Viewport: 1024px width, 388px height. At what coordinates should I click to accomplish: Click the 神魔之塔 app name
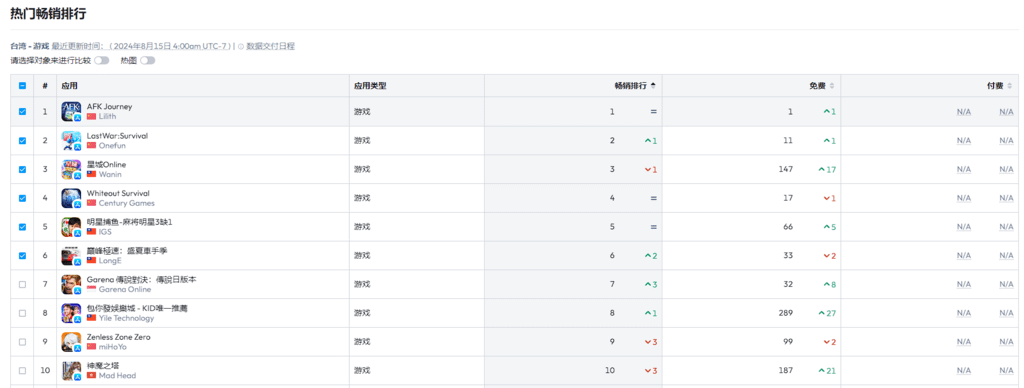pyautogui.click(x=103, y=365)
